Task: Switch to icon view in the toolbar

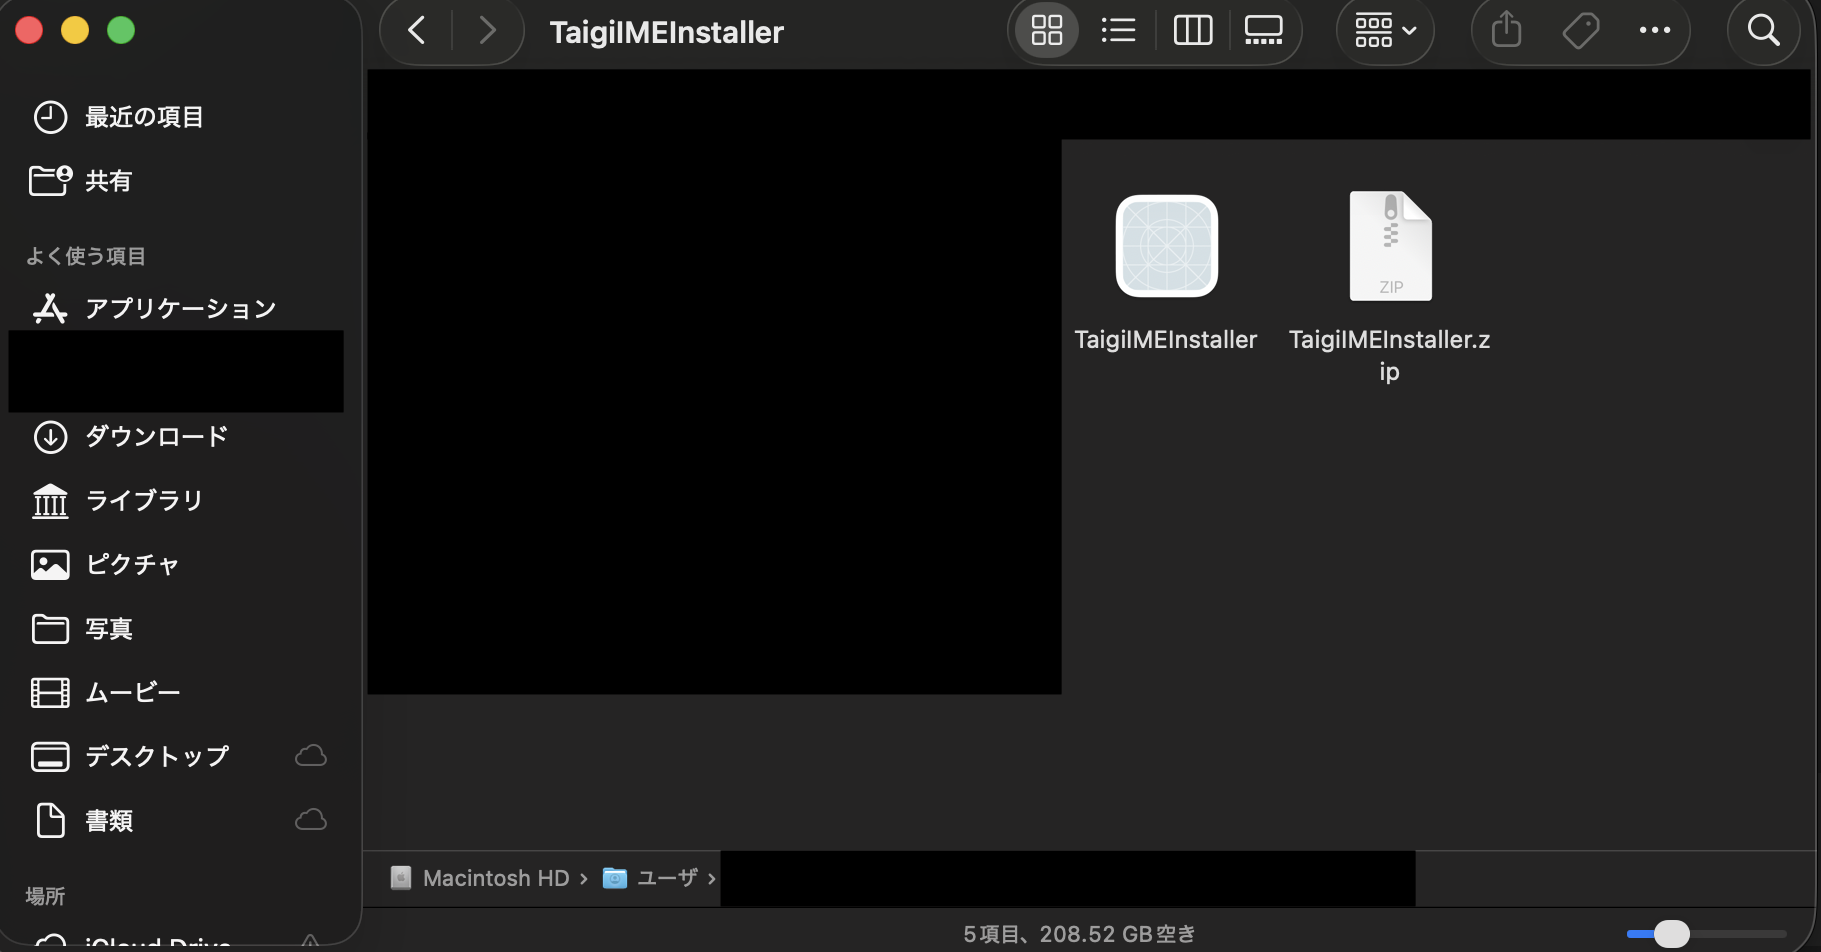Action: [x=1046, y=30]
